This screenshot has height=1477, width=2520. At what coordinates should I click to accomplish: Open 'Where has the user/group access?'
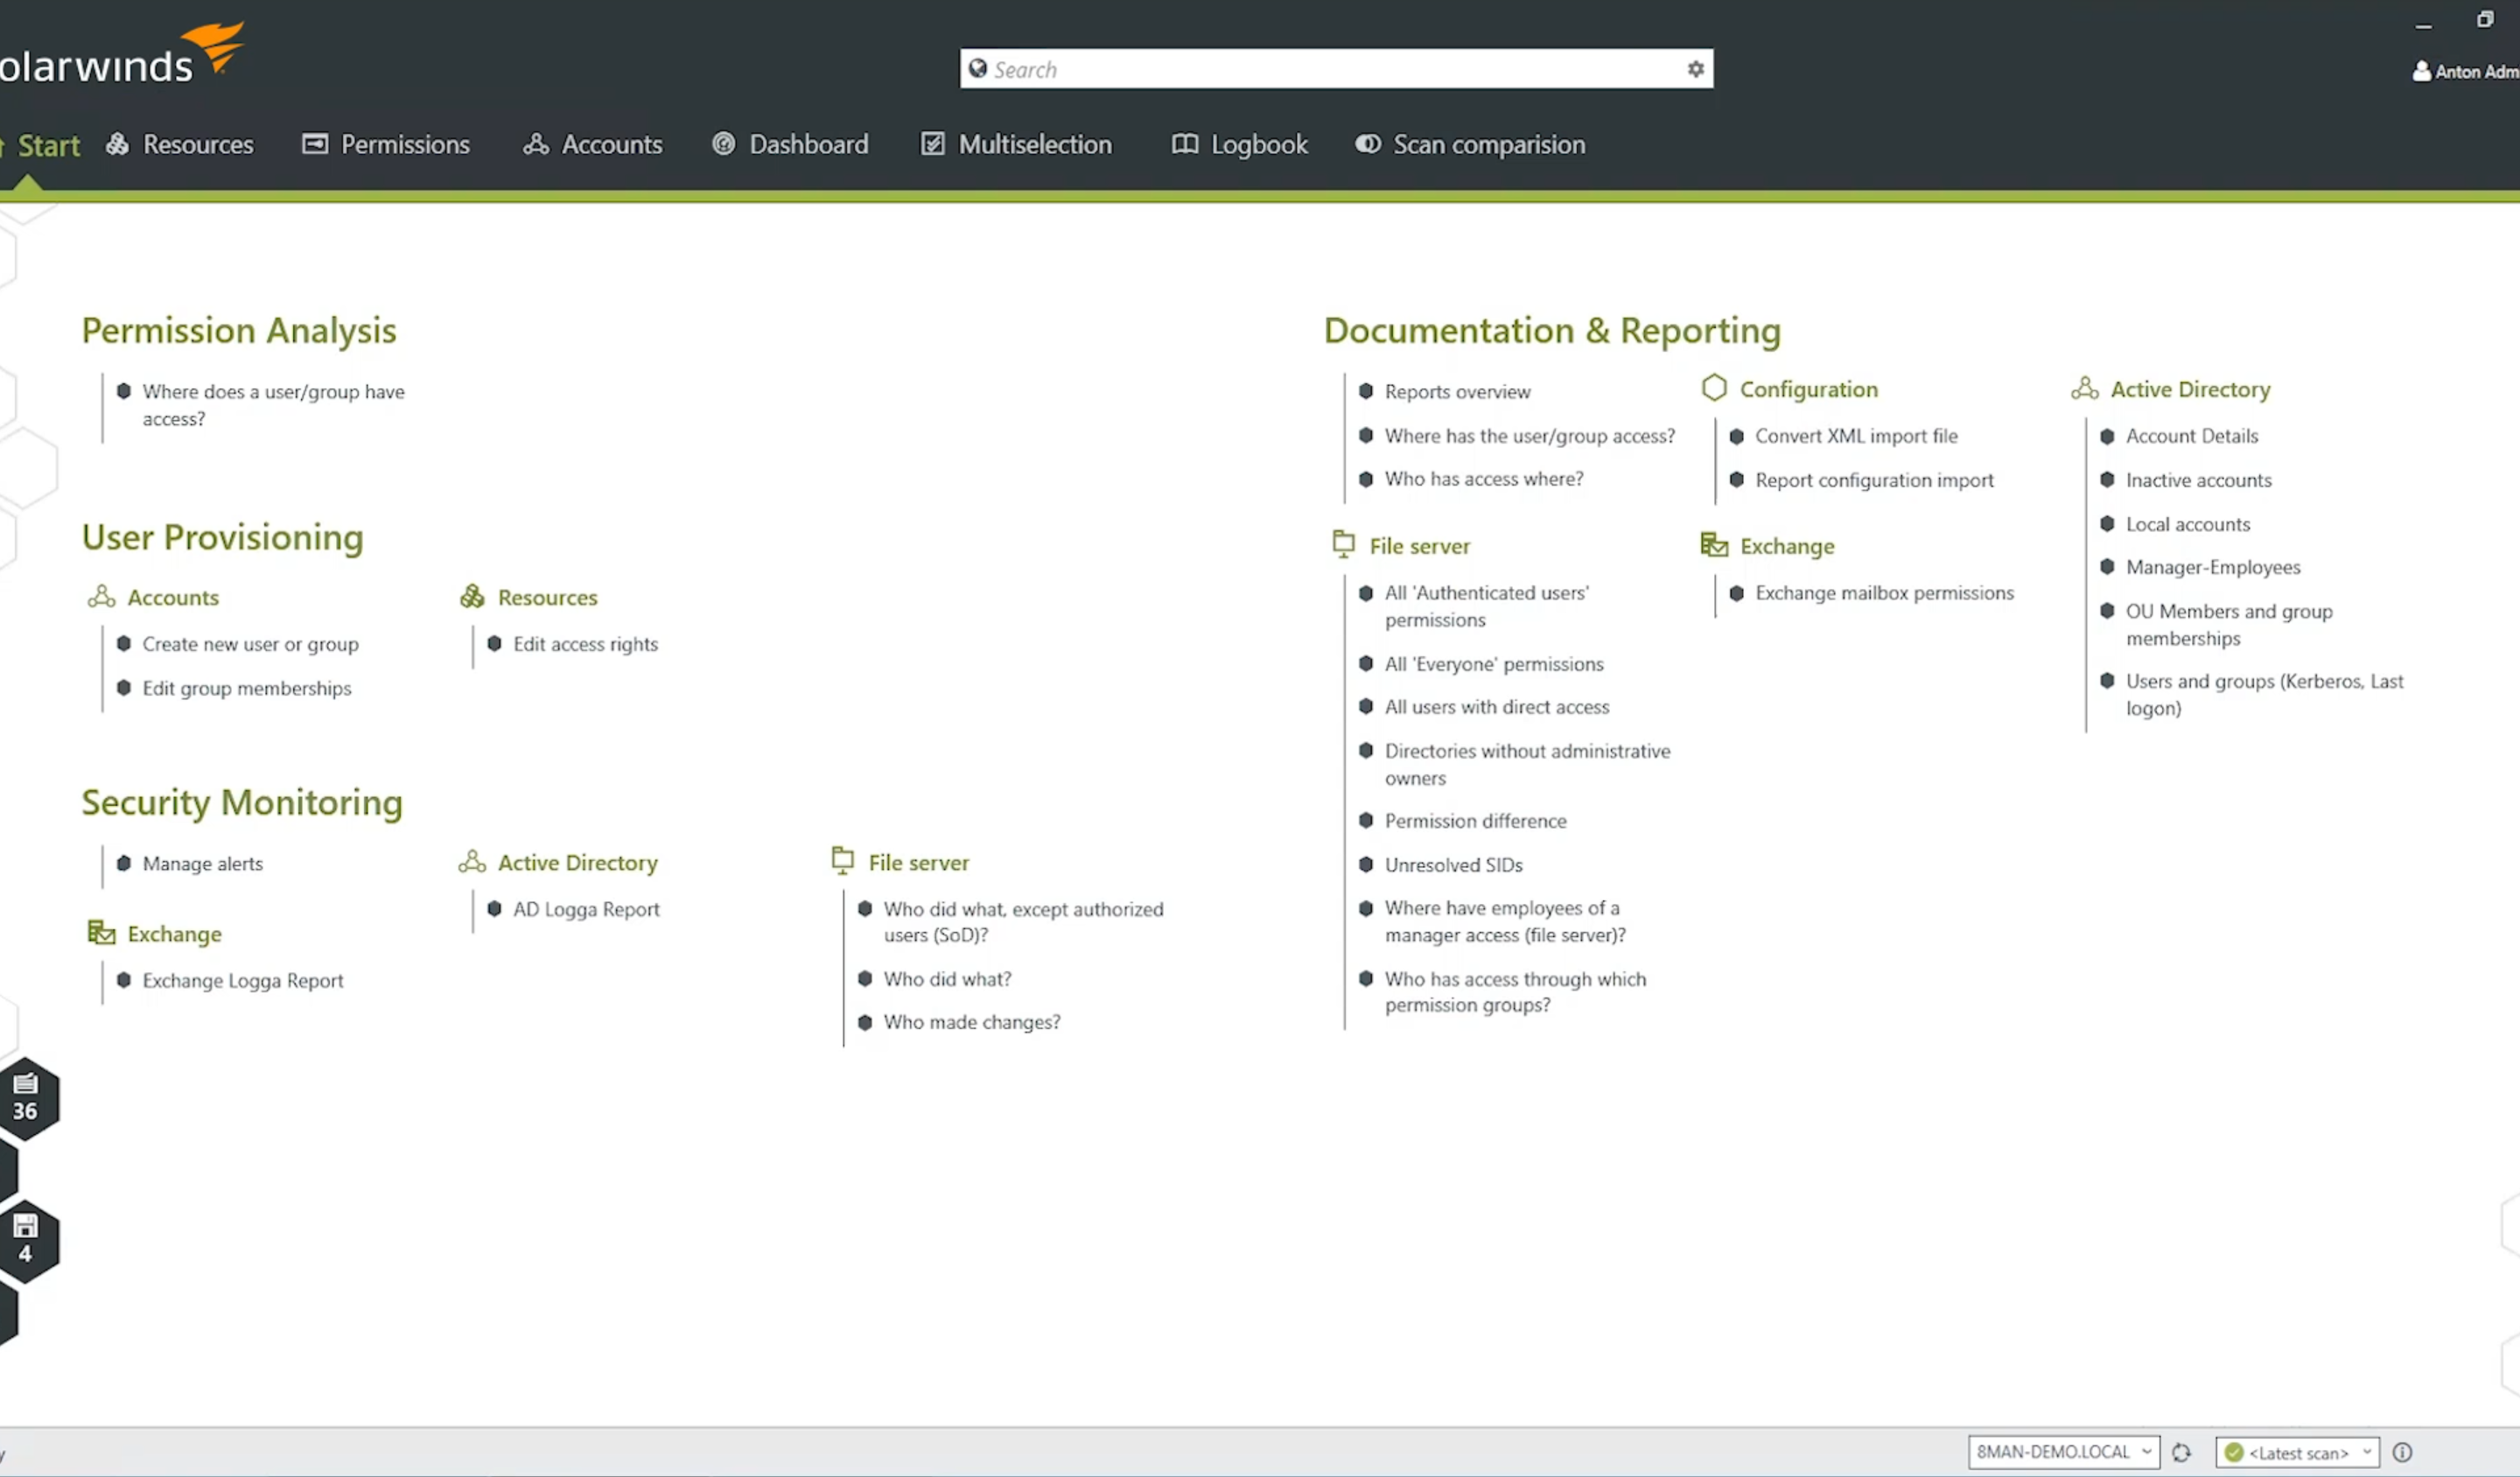point(1530,436)
